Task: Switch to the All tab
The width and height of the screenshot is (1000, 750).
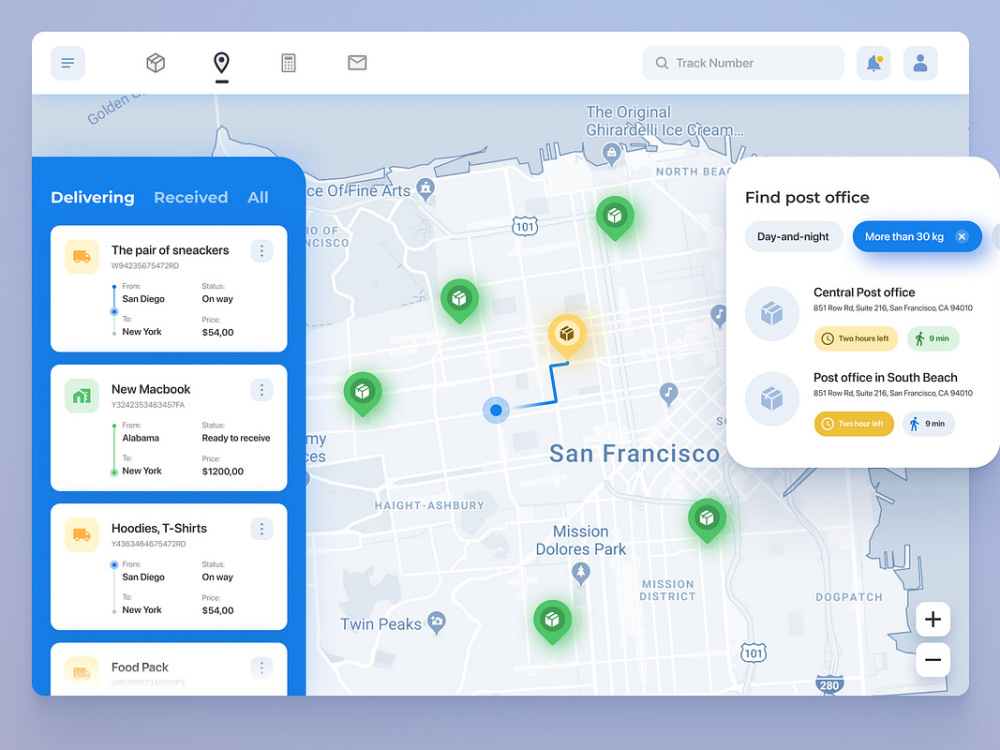Action: [258, 197]
